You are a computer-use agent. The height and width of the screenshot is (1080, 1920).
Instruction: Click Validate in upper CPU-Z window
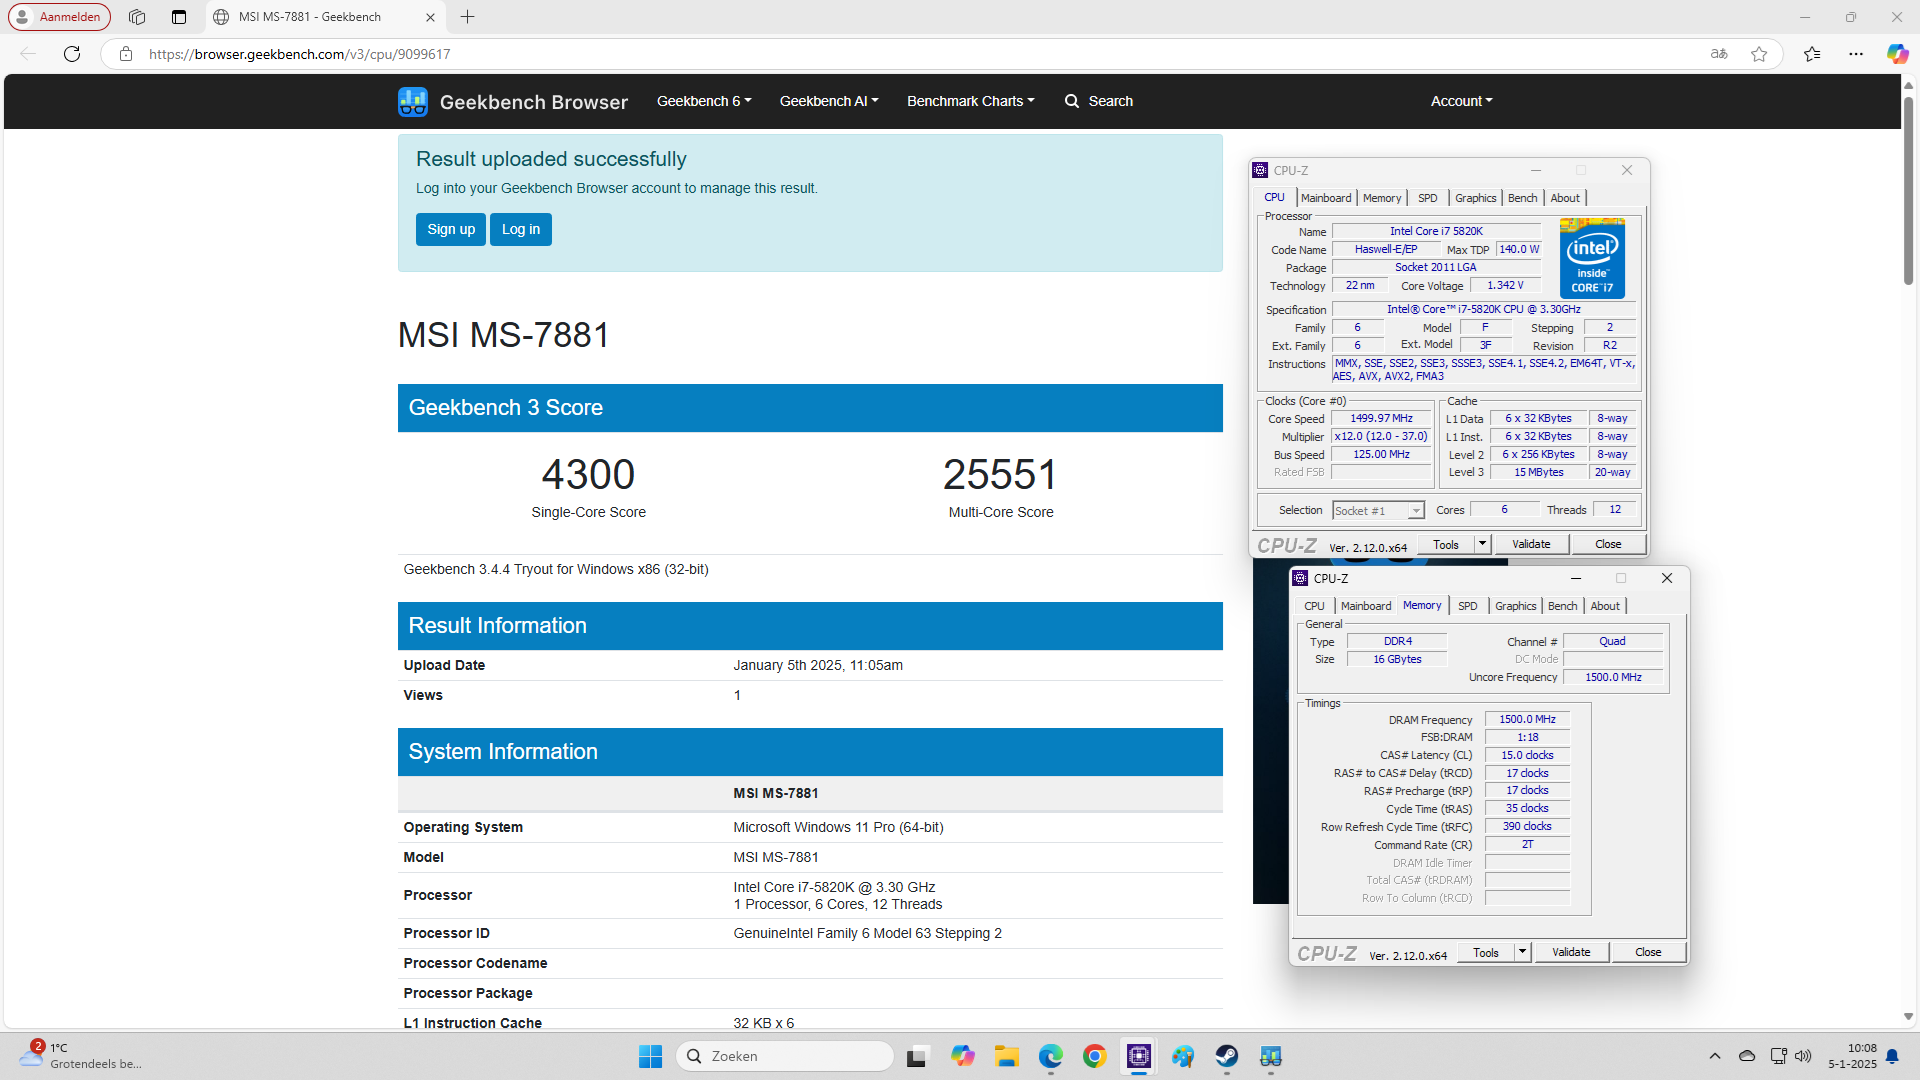point(1531,544)
